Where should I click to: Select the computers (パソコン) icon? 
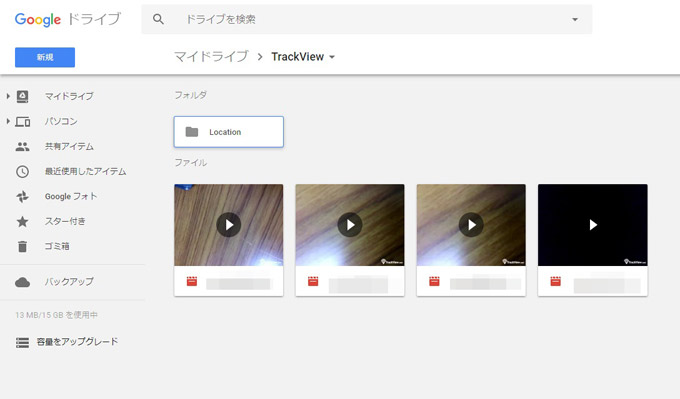pos(23,121)
